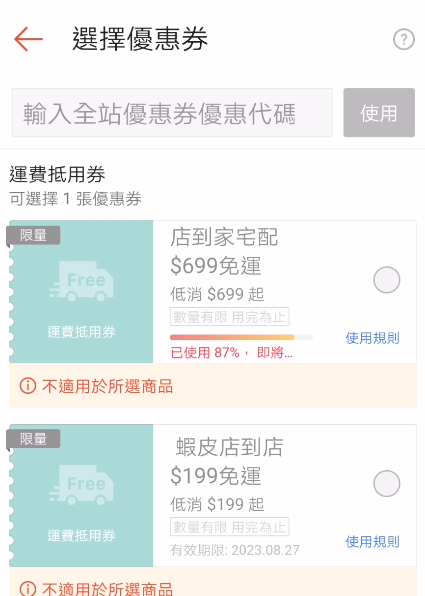Tap the 限量 badge on the first voucher
Screen dimensions: 425x596
click(x=33, y=235)
